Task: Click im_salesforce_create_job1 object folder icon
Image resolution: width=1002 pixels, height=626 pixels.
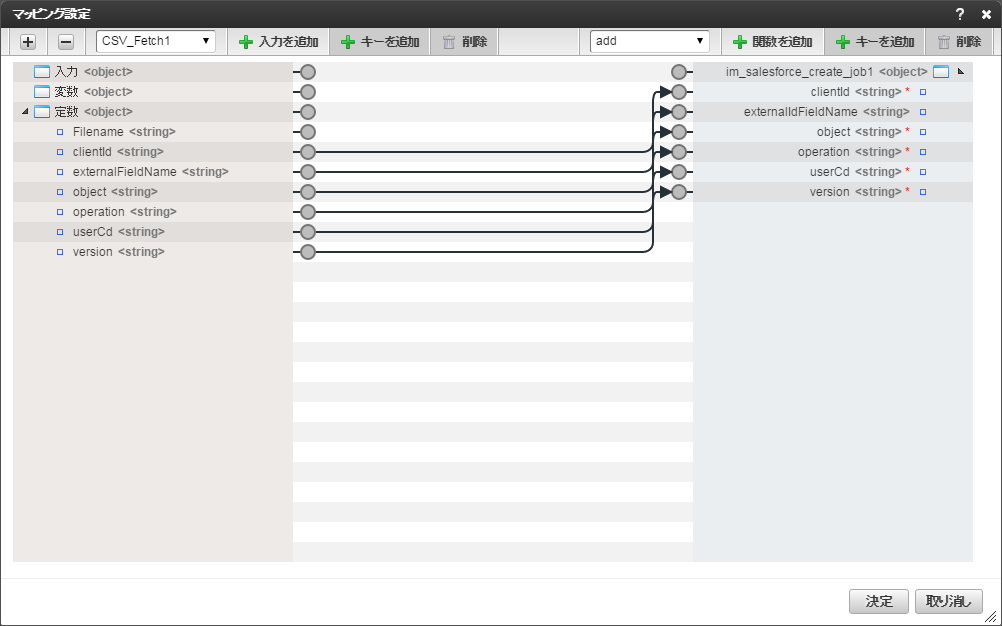Action: point(941,72)
